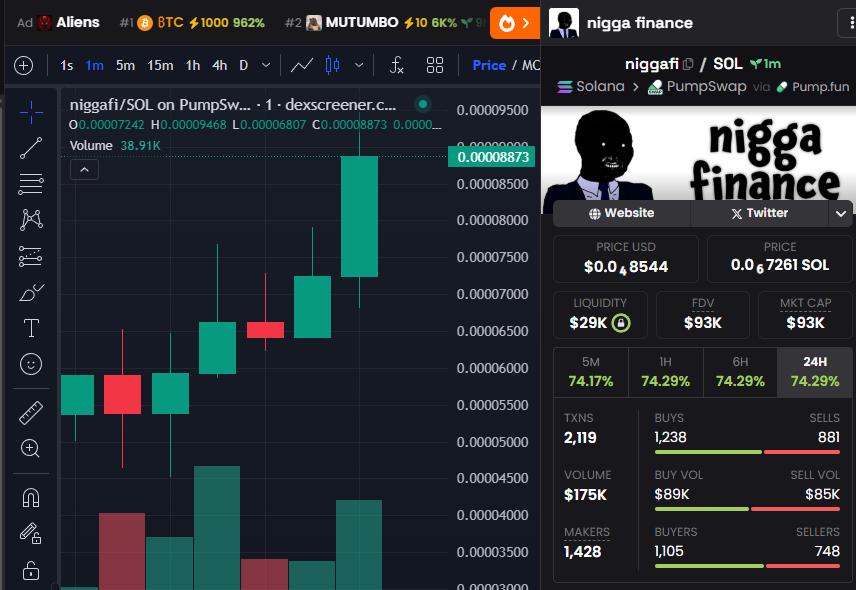Switch the chart to Price mode
The width and height of the screenshot is (856, 590).
click(x=489, y=65)
